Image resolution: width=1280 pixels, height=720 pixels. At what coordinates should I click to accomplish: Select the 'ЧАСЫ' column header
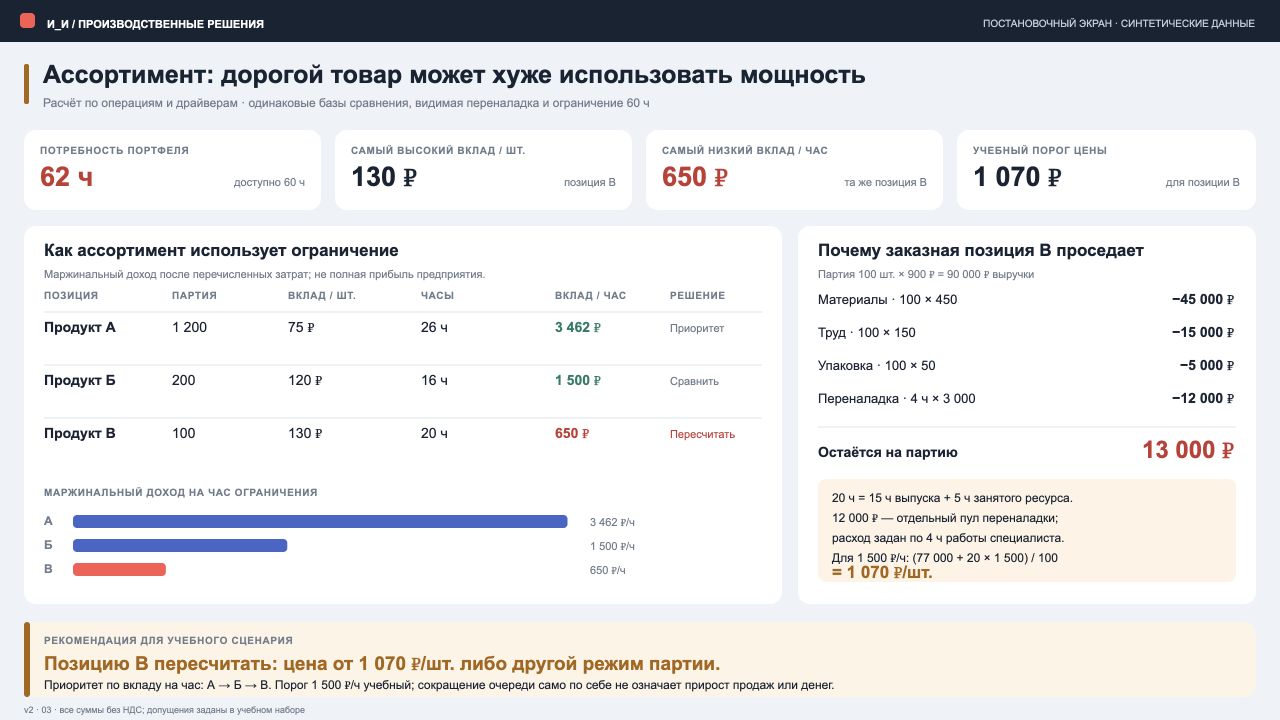(x=437, y=296)
